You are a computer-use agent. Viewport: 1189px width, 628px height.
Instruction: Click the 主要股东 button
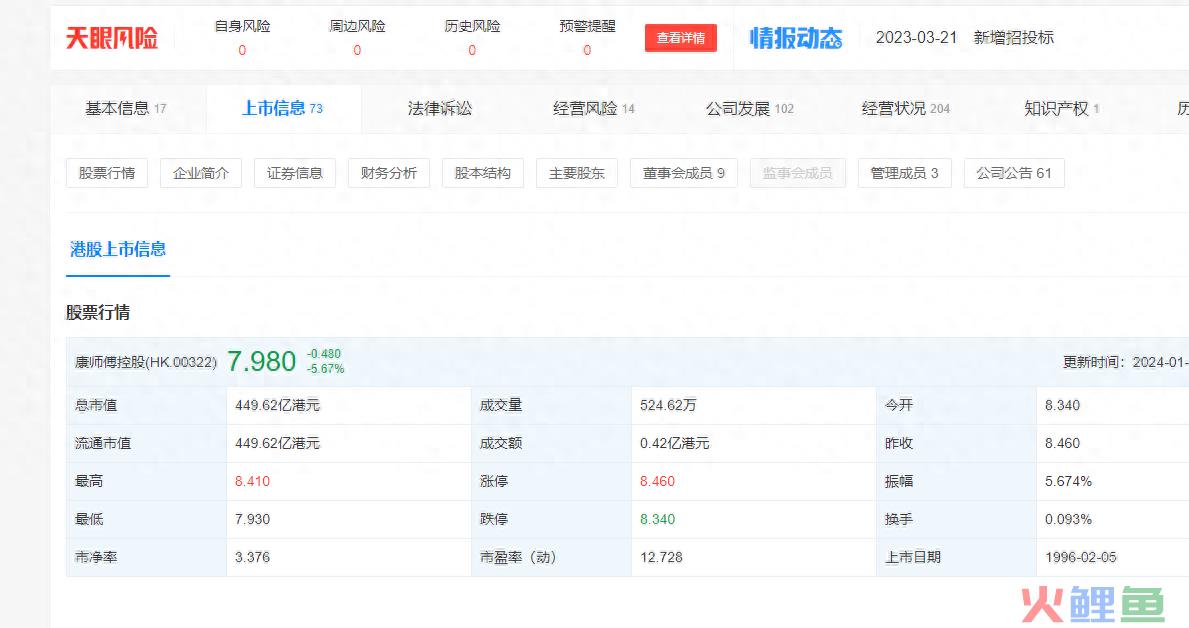click(577, 173)
